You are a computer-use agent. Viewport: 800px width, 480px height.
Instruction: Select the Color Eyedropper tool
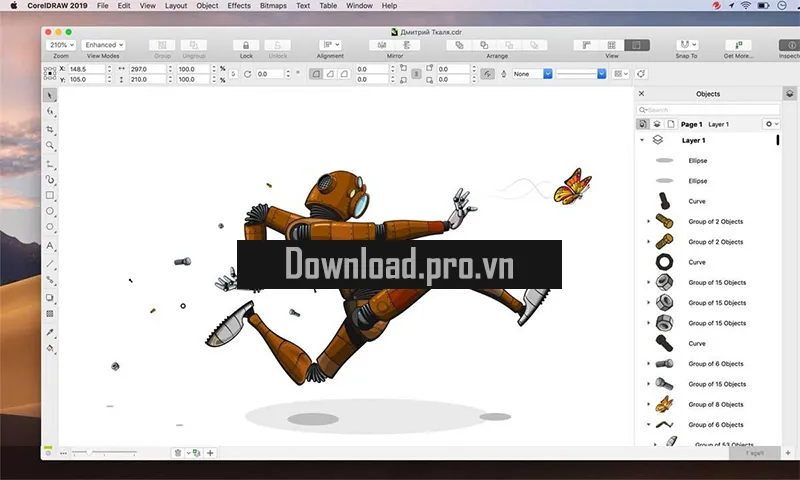coord(49,332)
